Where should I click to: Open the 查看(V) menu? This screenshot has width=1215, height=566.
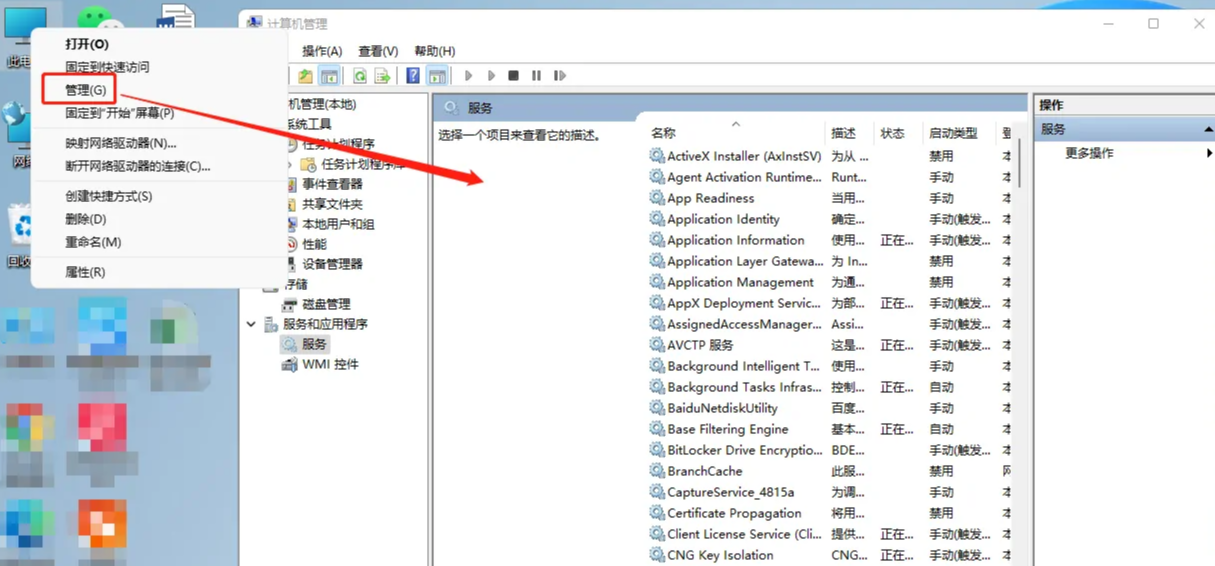point(378,51)
